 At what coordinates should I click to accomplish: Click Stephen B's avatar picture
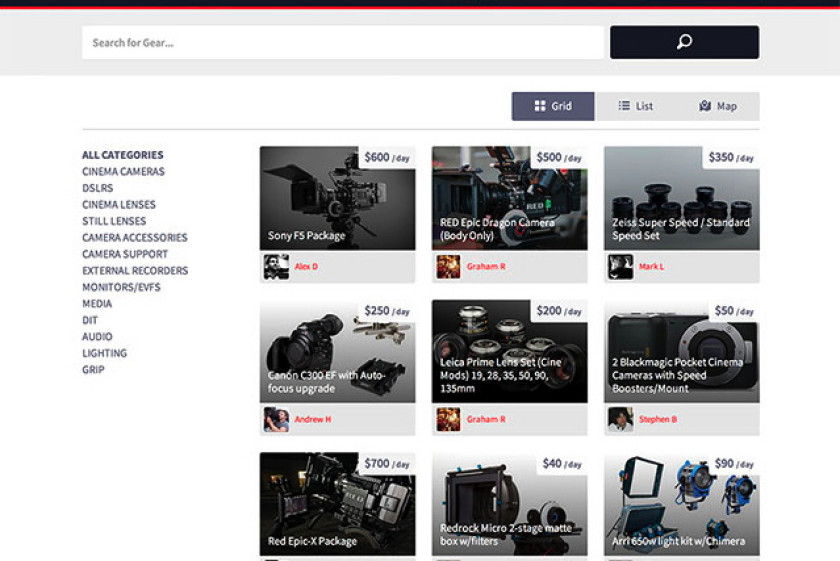(x=620, y=419)
